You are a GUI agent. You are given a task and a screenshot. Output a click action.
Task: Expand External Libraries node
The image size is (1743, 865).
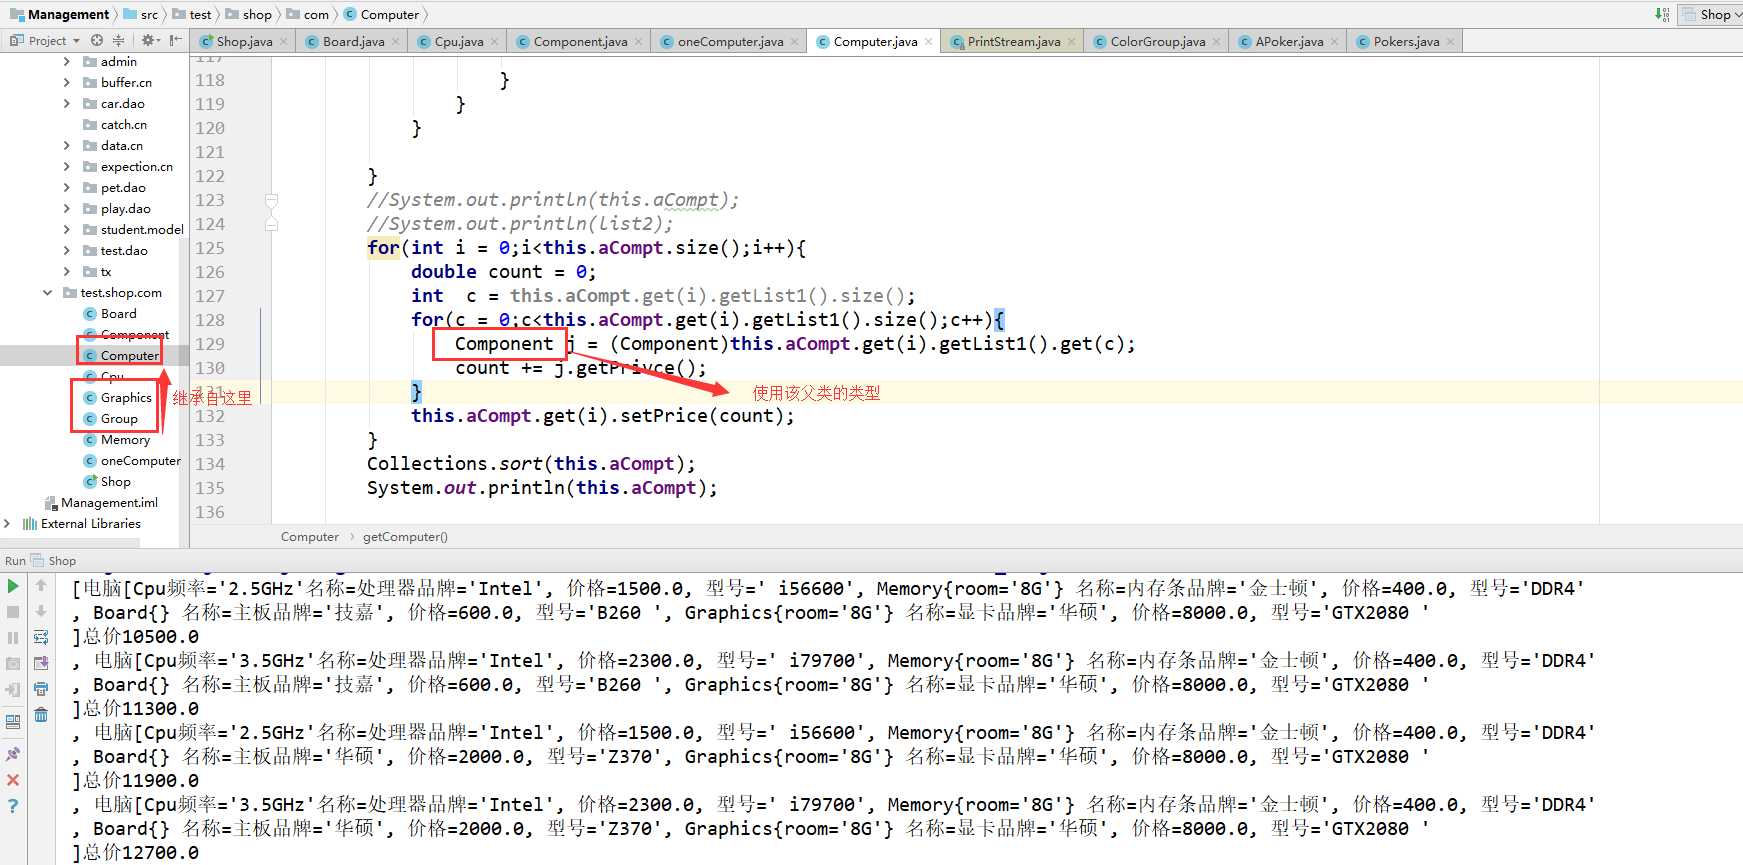tap(8, 523)
